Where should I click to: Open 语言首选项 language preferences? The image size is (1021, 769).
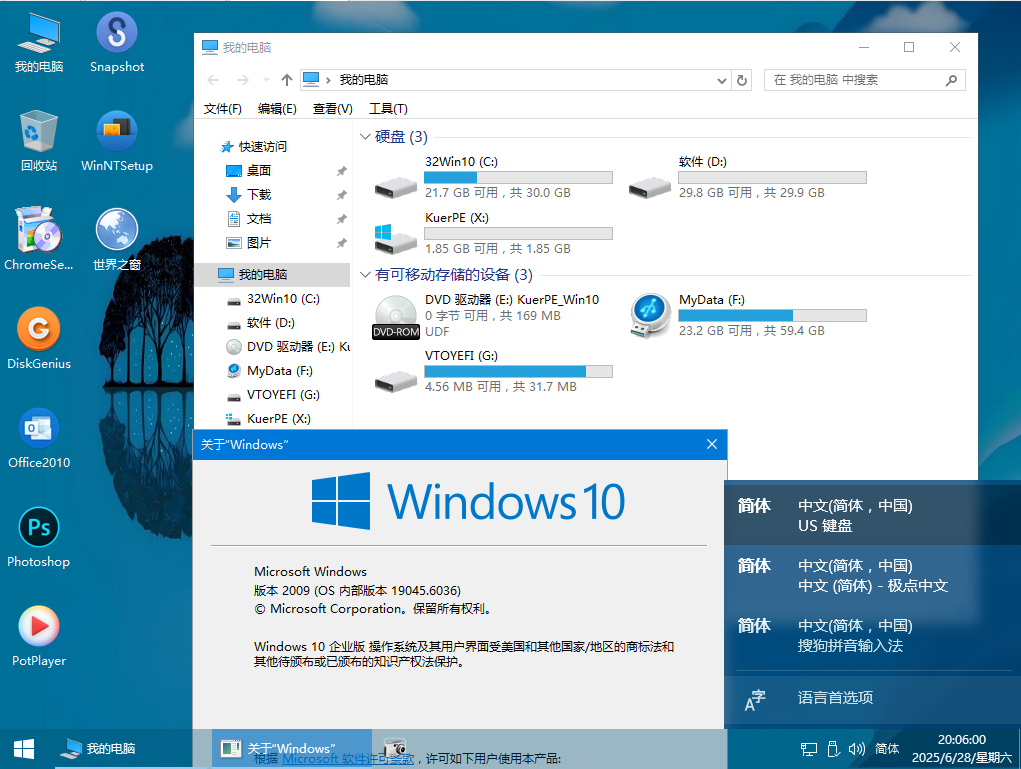[x=873, y=698]
